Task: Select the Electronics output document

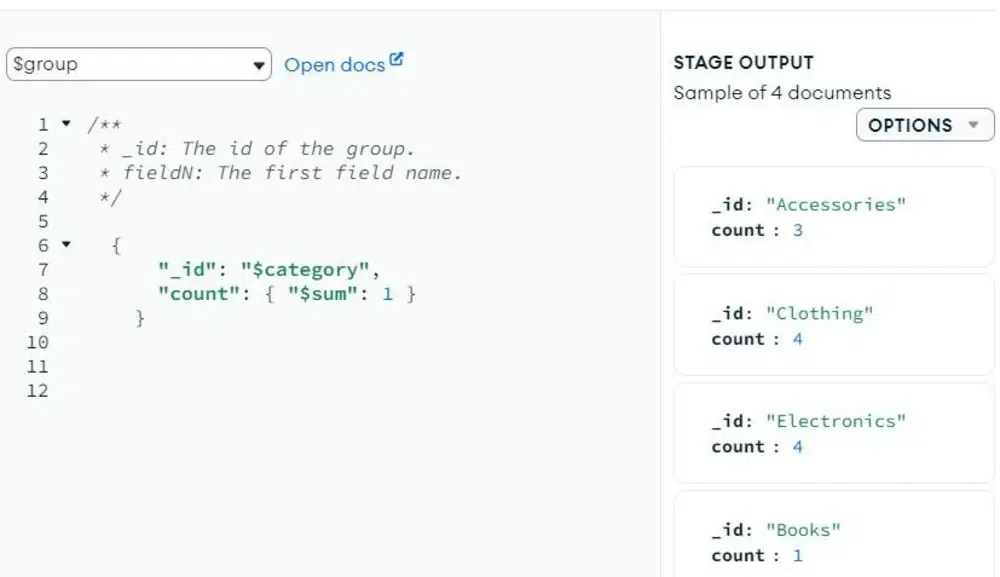Action: pos(834,434)
